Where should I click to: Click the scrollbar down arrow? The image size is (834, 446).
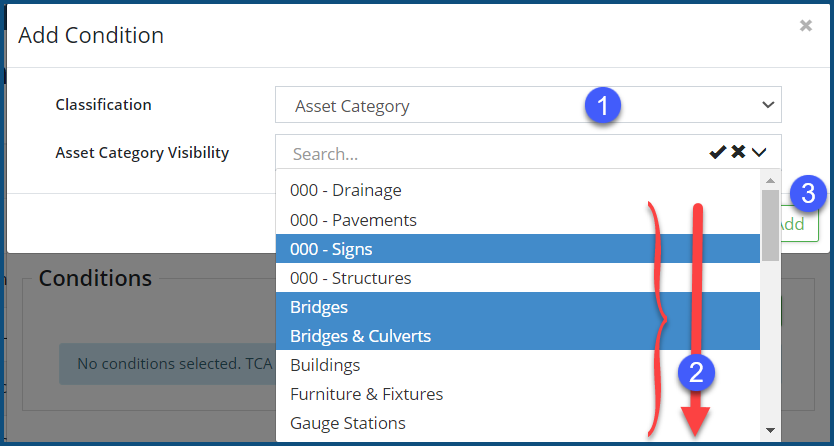(x=770, y=430)
